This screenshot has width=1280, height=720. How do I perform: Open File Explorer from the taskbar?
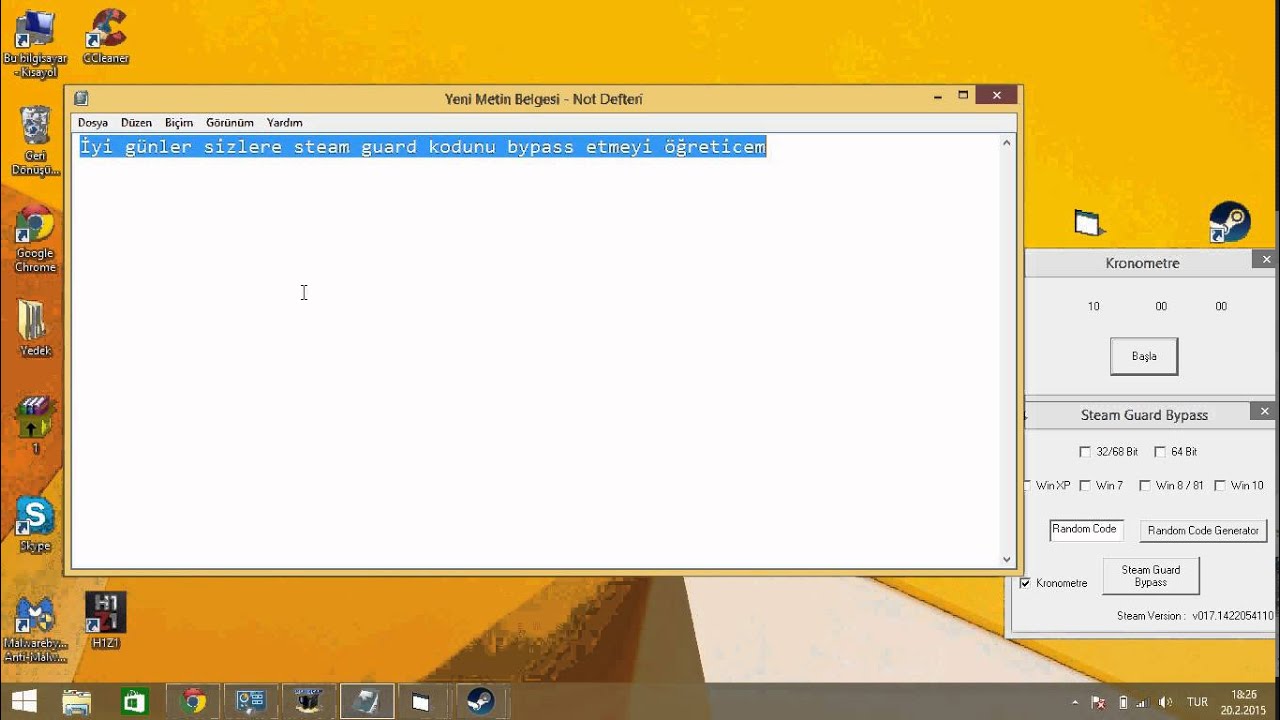(76, 701)
